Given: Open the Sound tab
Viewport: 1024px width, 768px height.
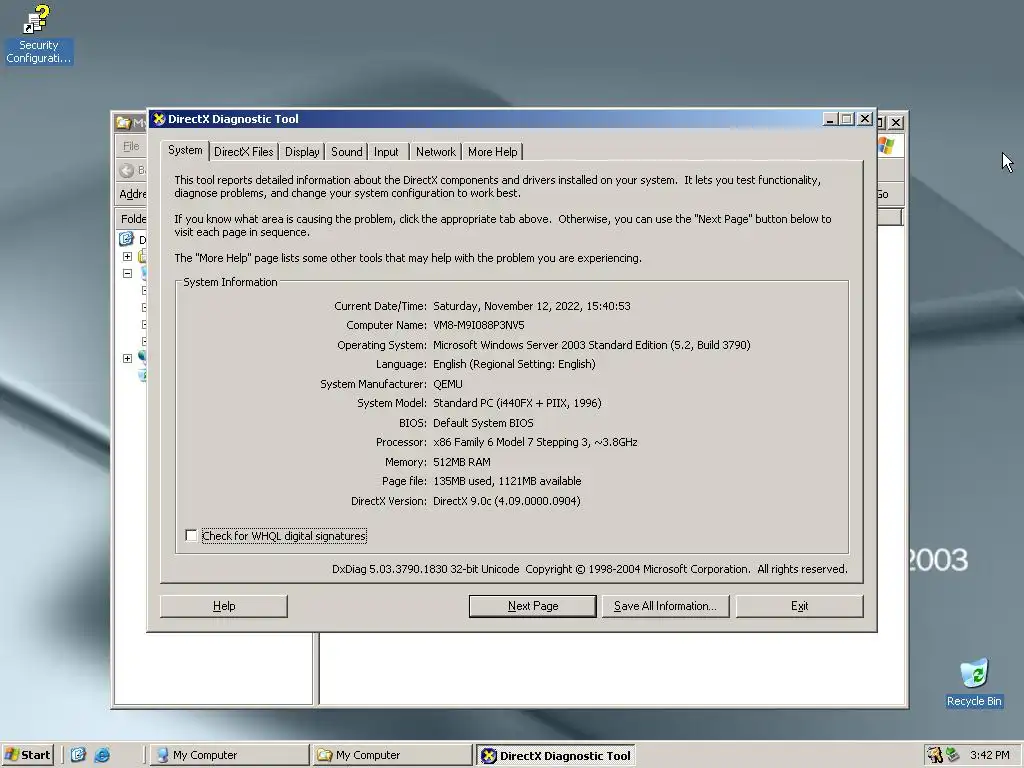Looking at the screenshot, I should pos(346,152).
